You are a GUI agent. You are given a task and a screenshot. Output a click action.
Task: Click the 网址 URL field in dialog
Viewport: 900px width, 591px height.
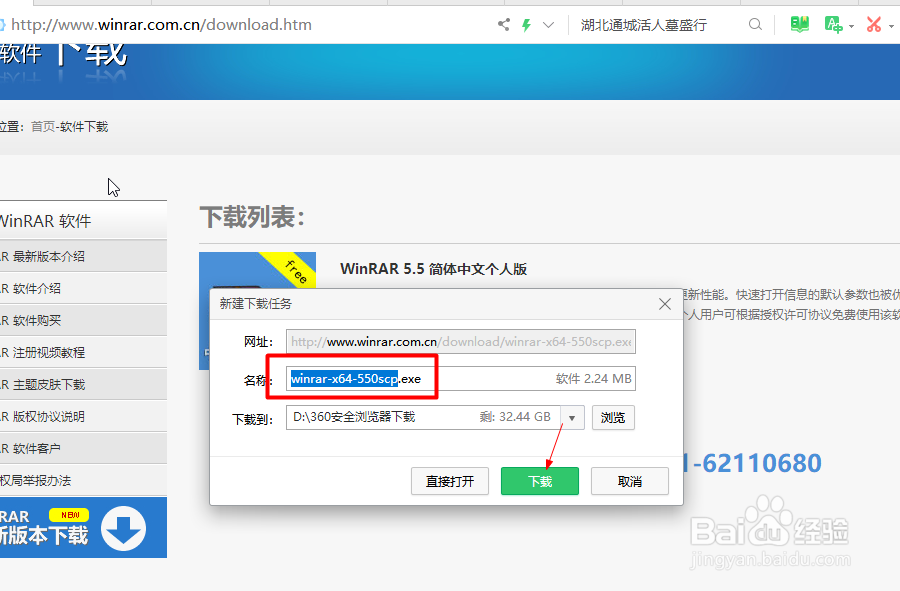461,342
